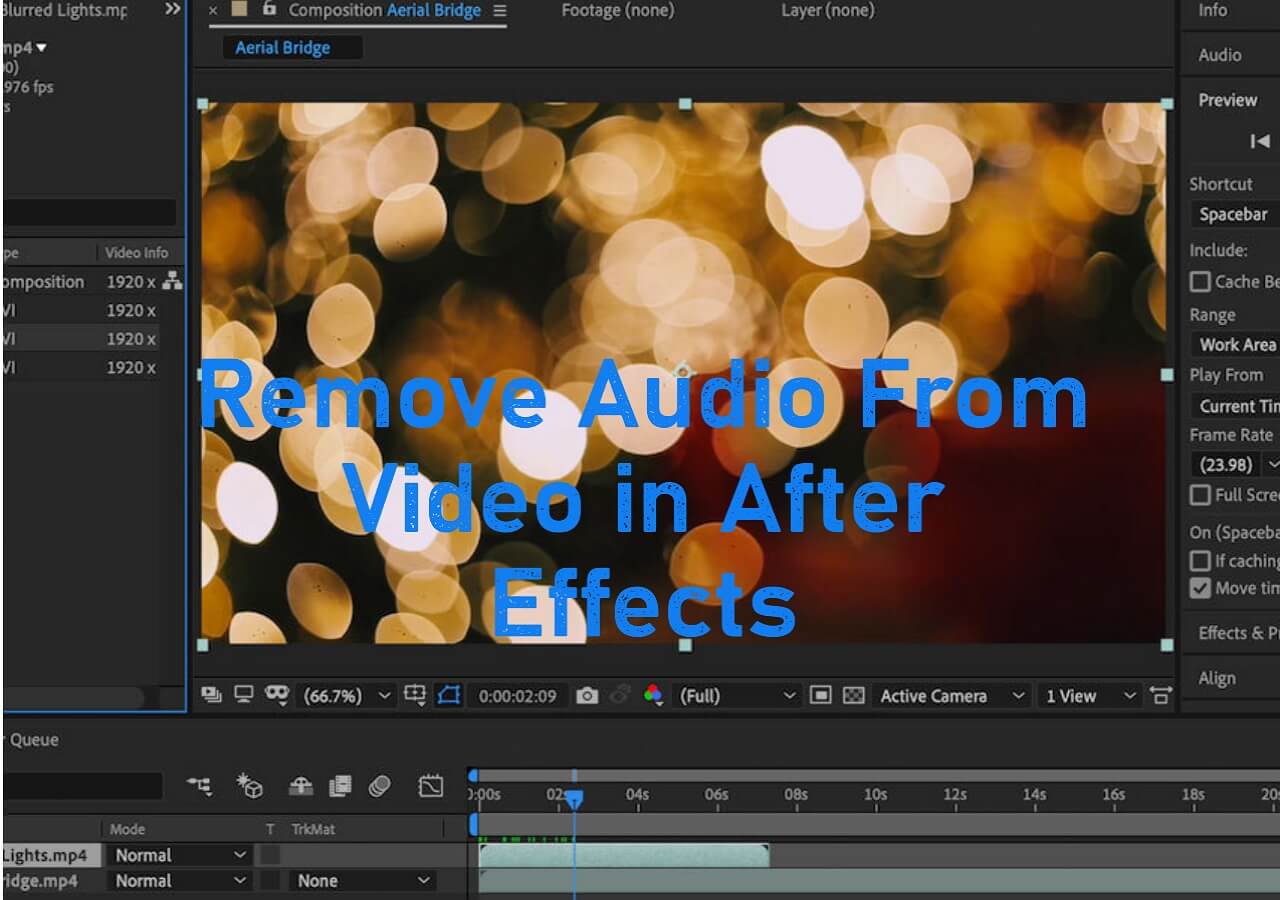Check the Full Screen option
The width and height of the screenshot is (1280, 900).
click(x=1200, y=495)
